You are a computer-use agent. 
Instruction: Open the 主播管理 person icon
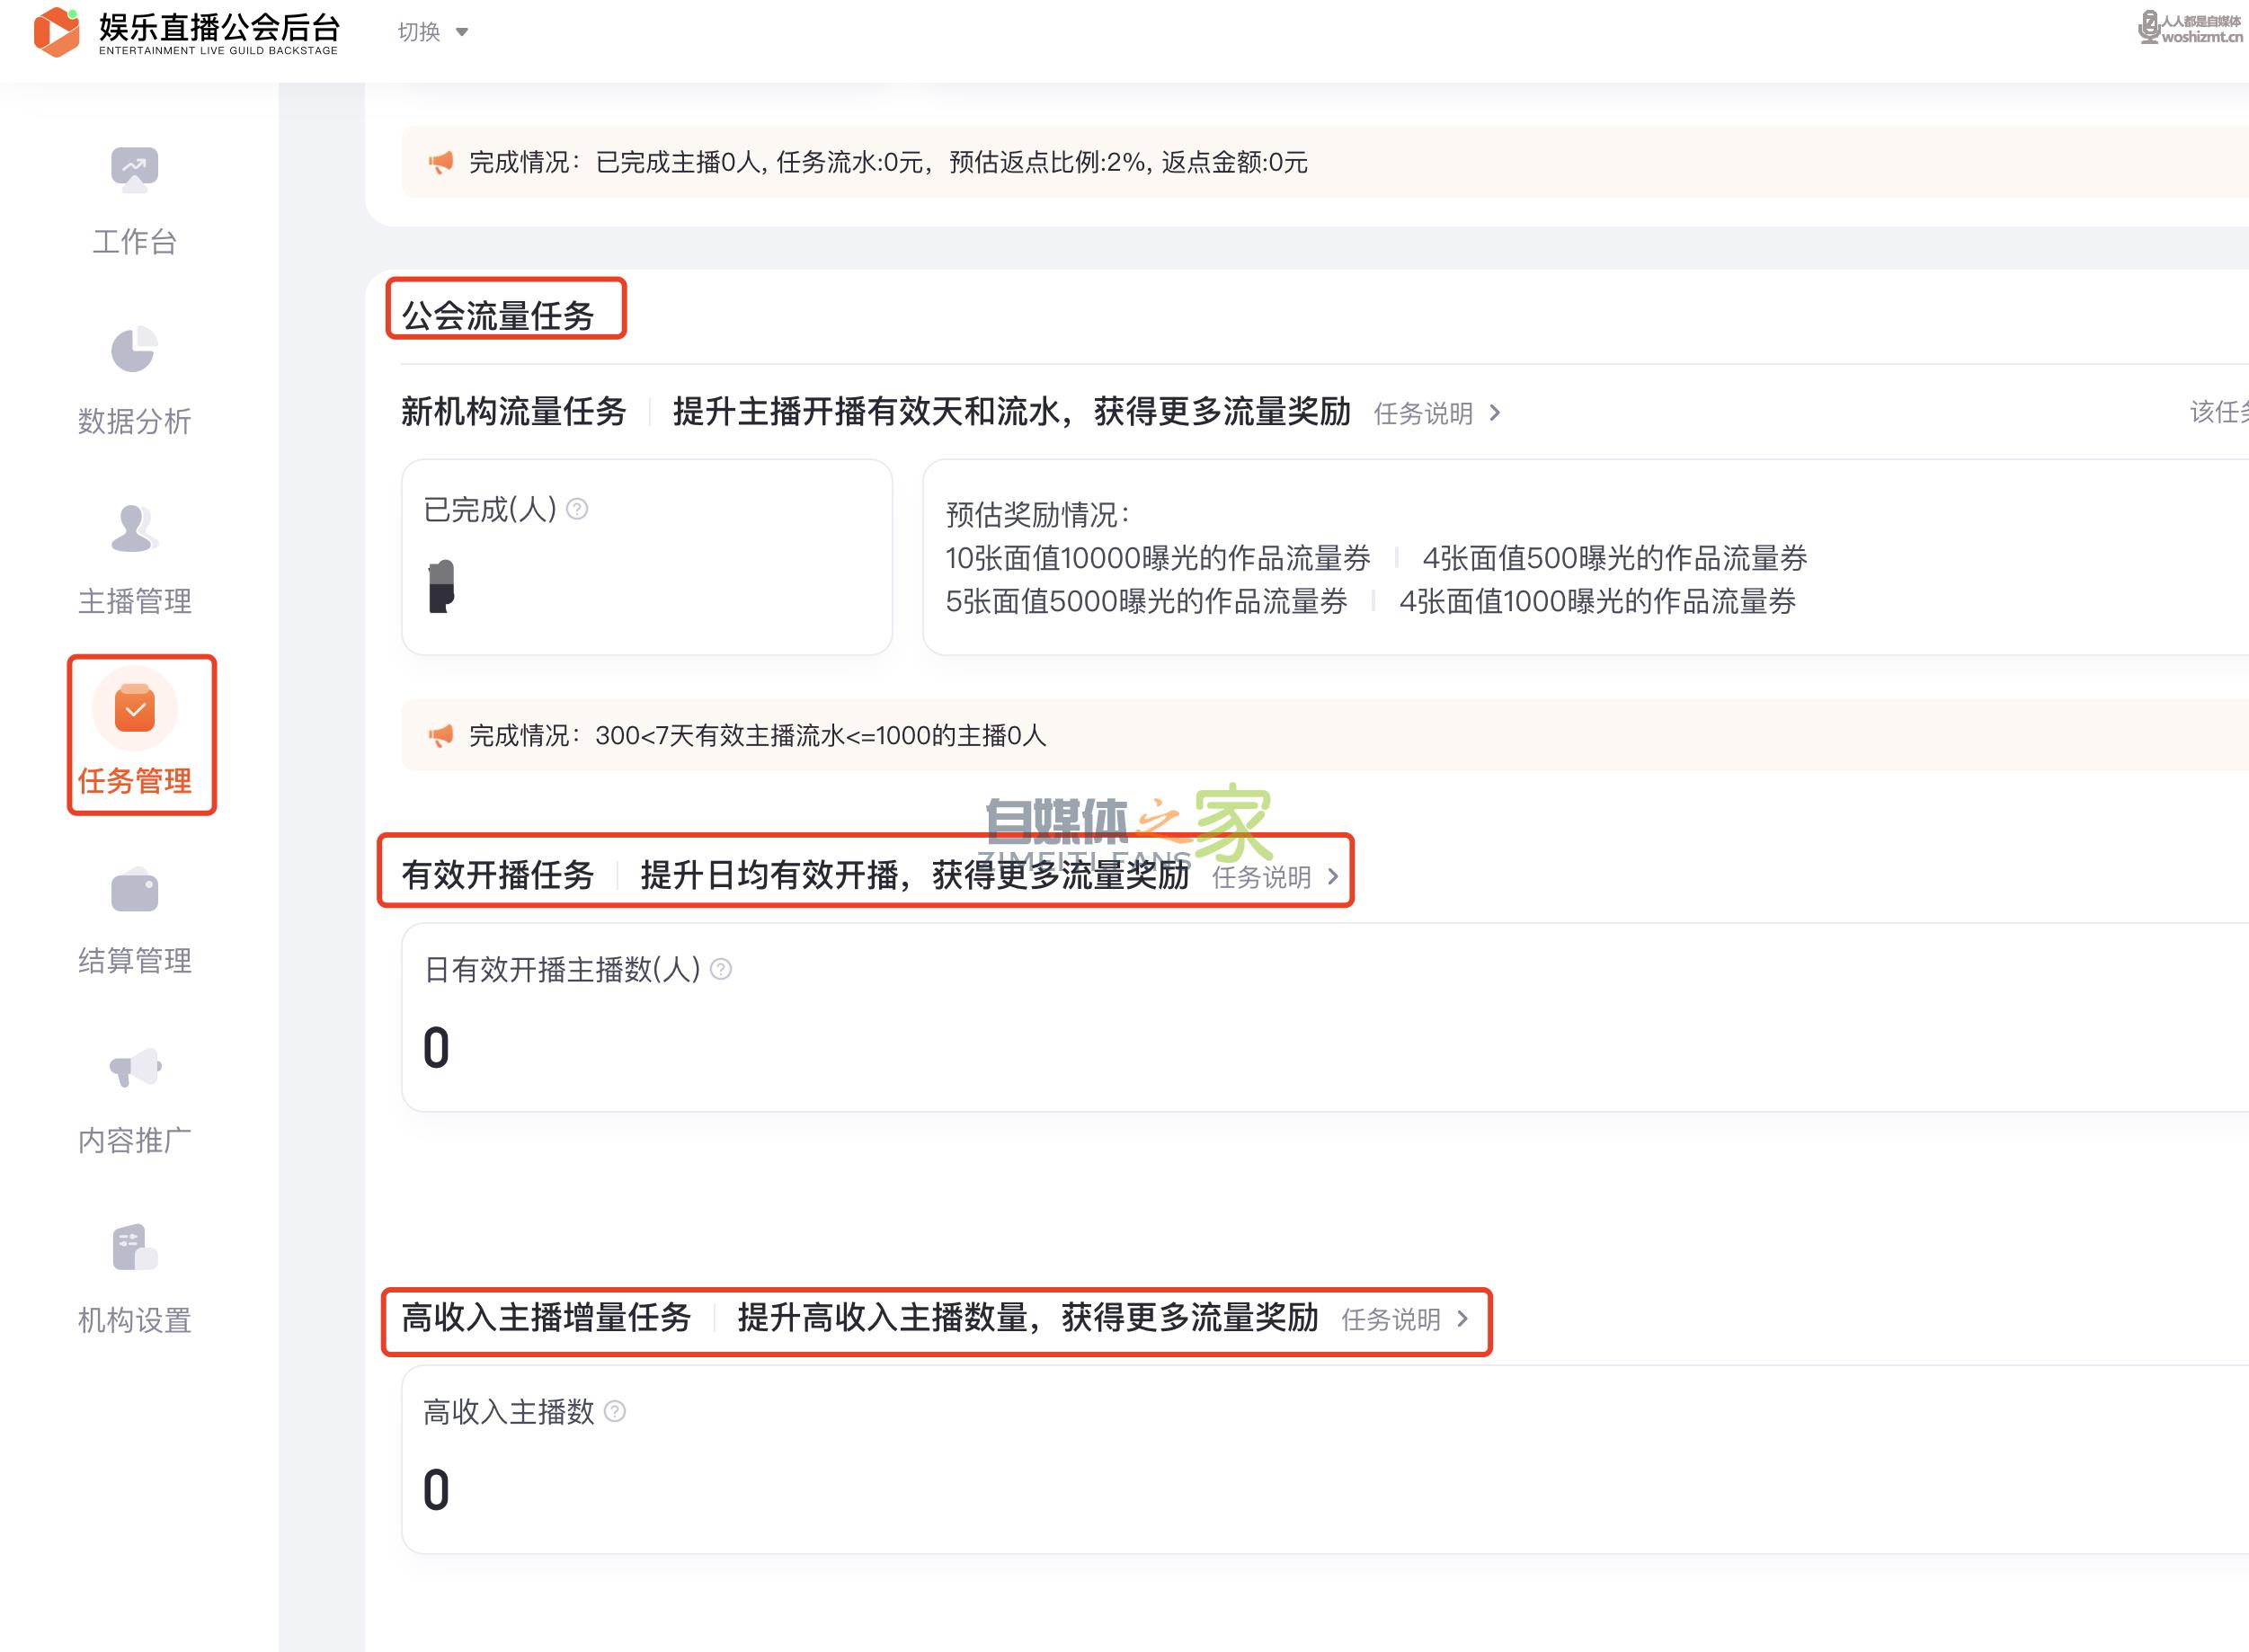click(134, 528)
